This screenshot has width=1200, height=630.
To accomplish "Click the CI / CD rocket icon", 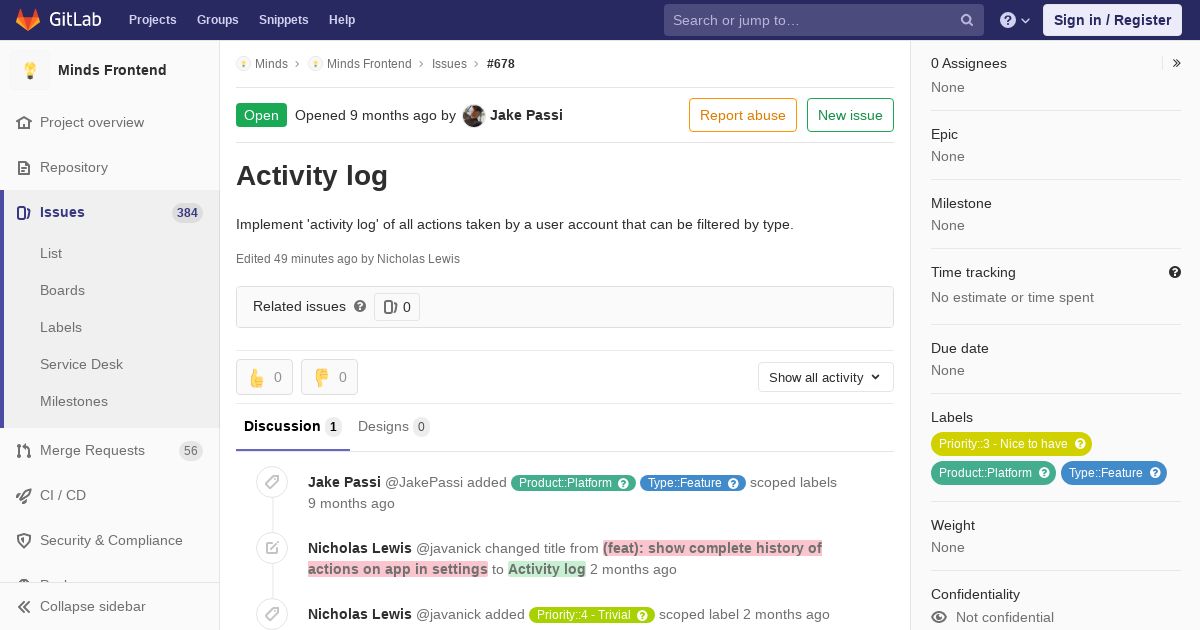I will (24, 496).
